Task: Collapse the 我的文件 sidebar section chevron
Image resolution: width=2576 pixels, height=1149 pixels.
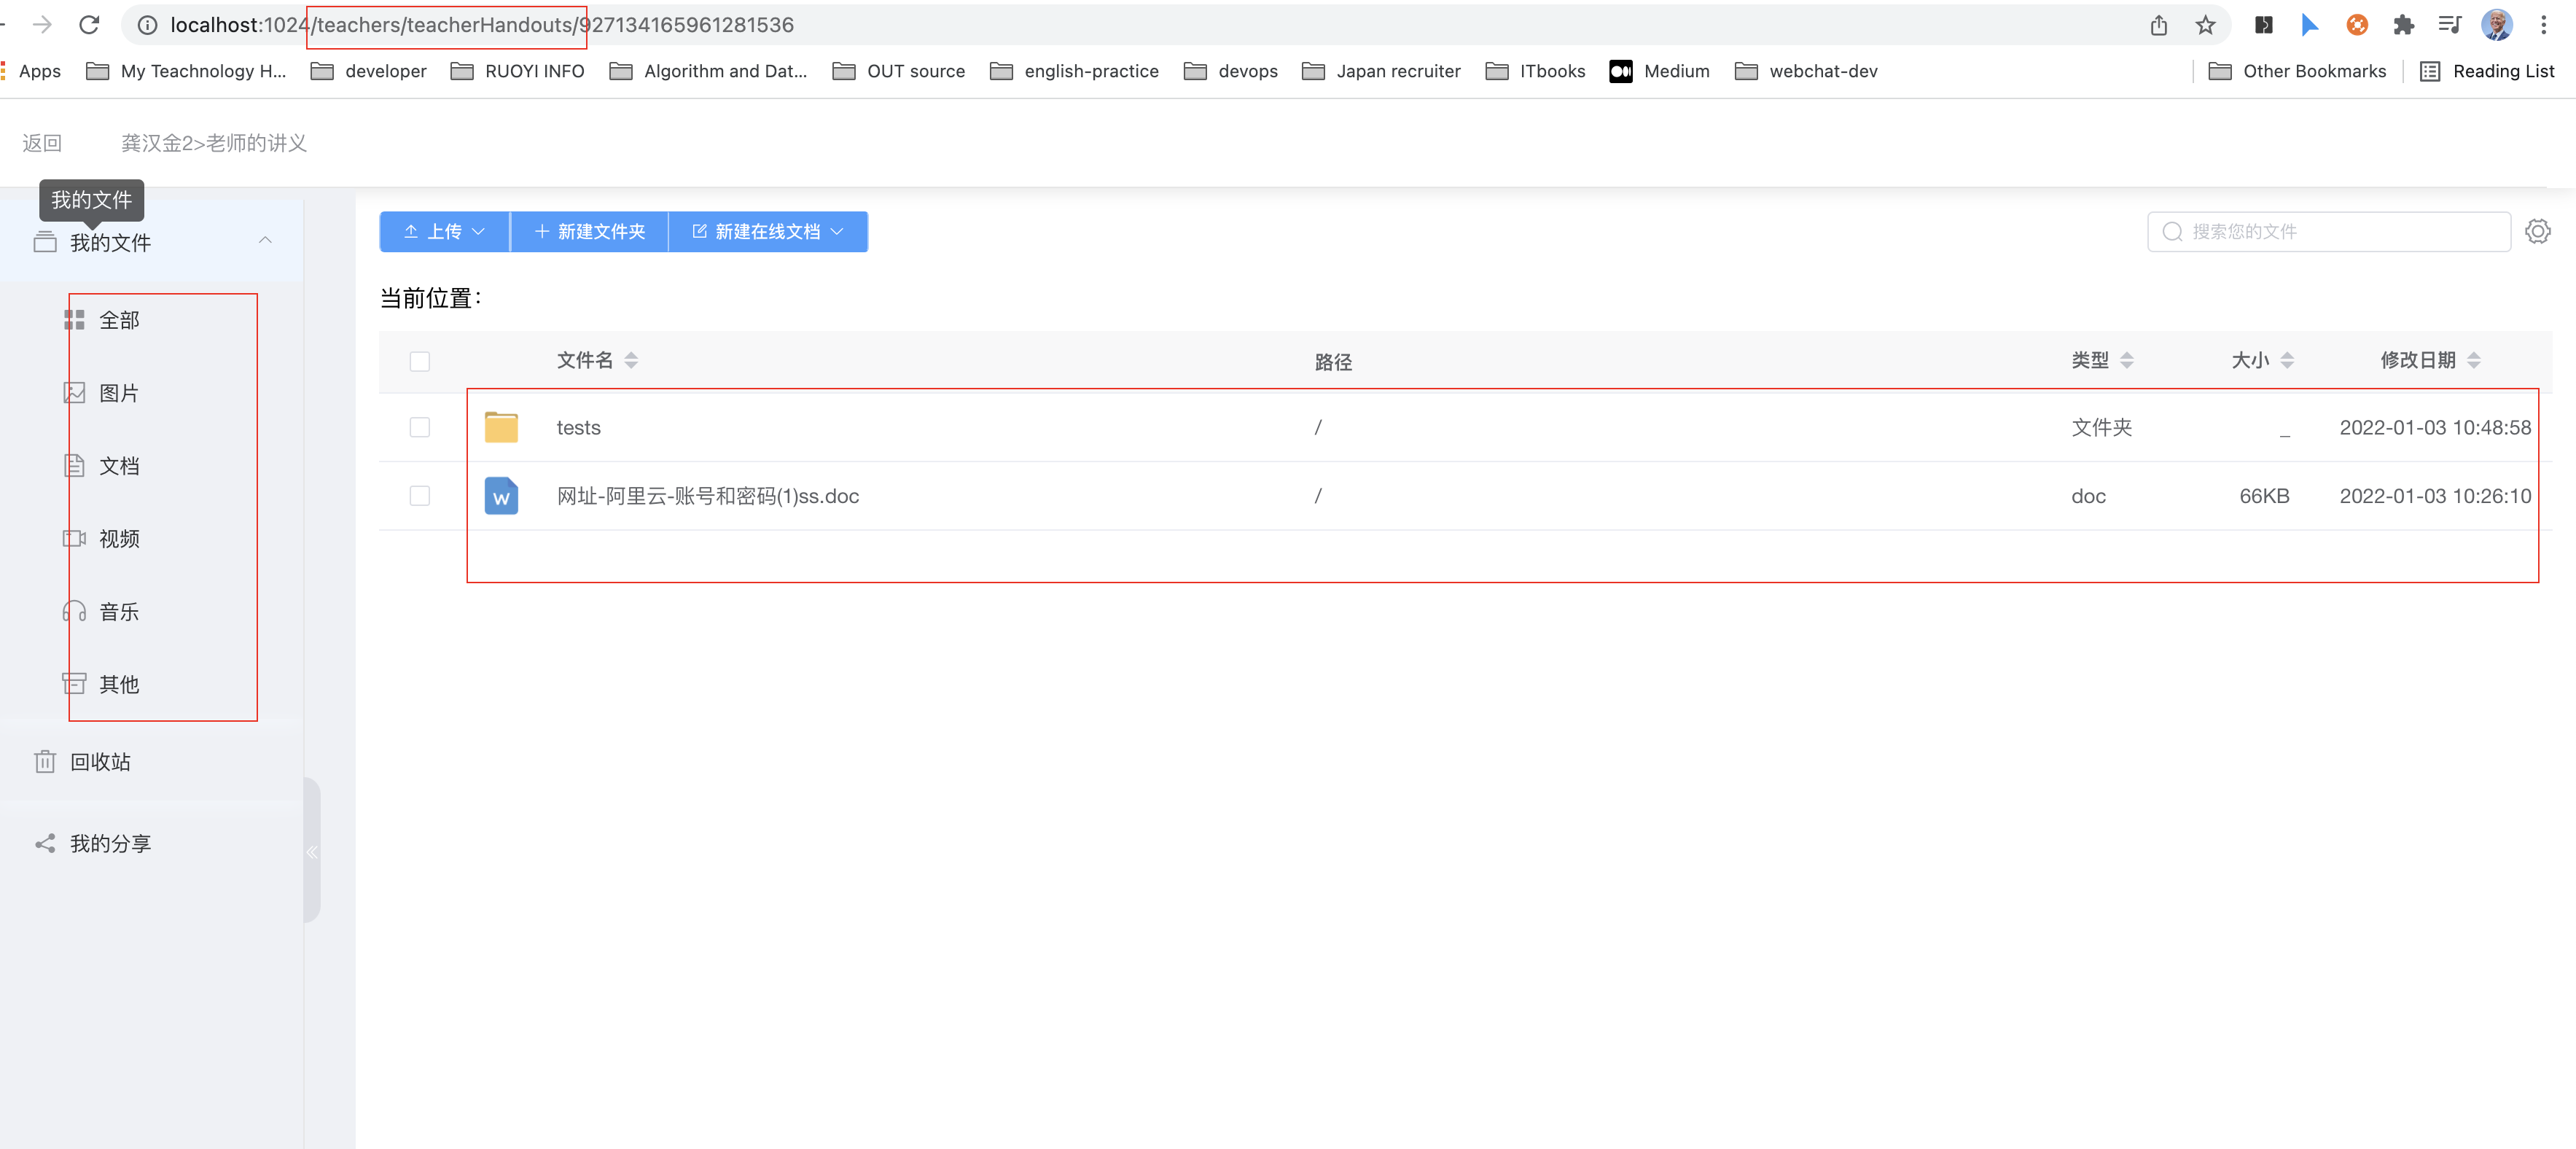Action: [x=265, y=241]
